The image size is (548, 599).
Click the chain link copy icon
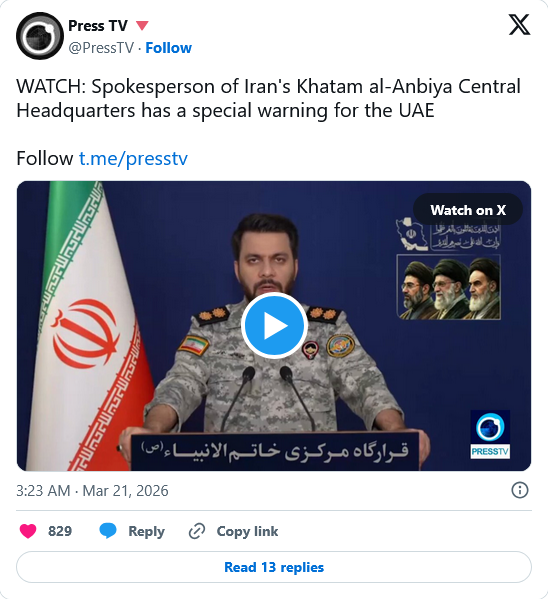[x=197, y=531]
